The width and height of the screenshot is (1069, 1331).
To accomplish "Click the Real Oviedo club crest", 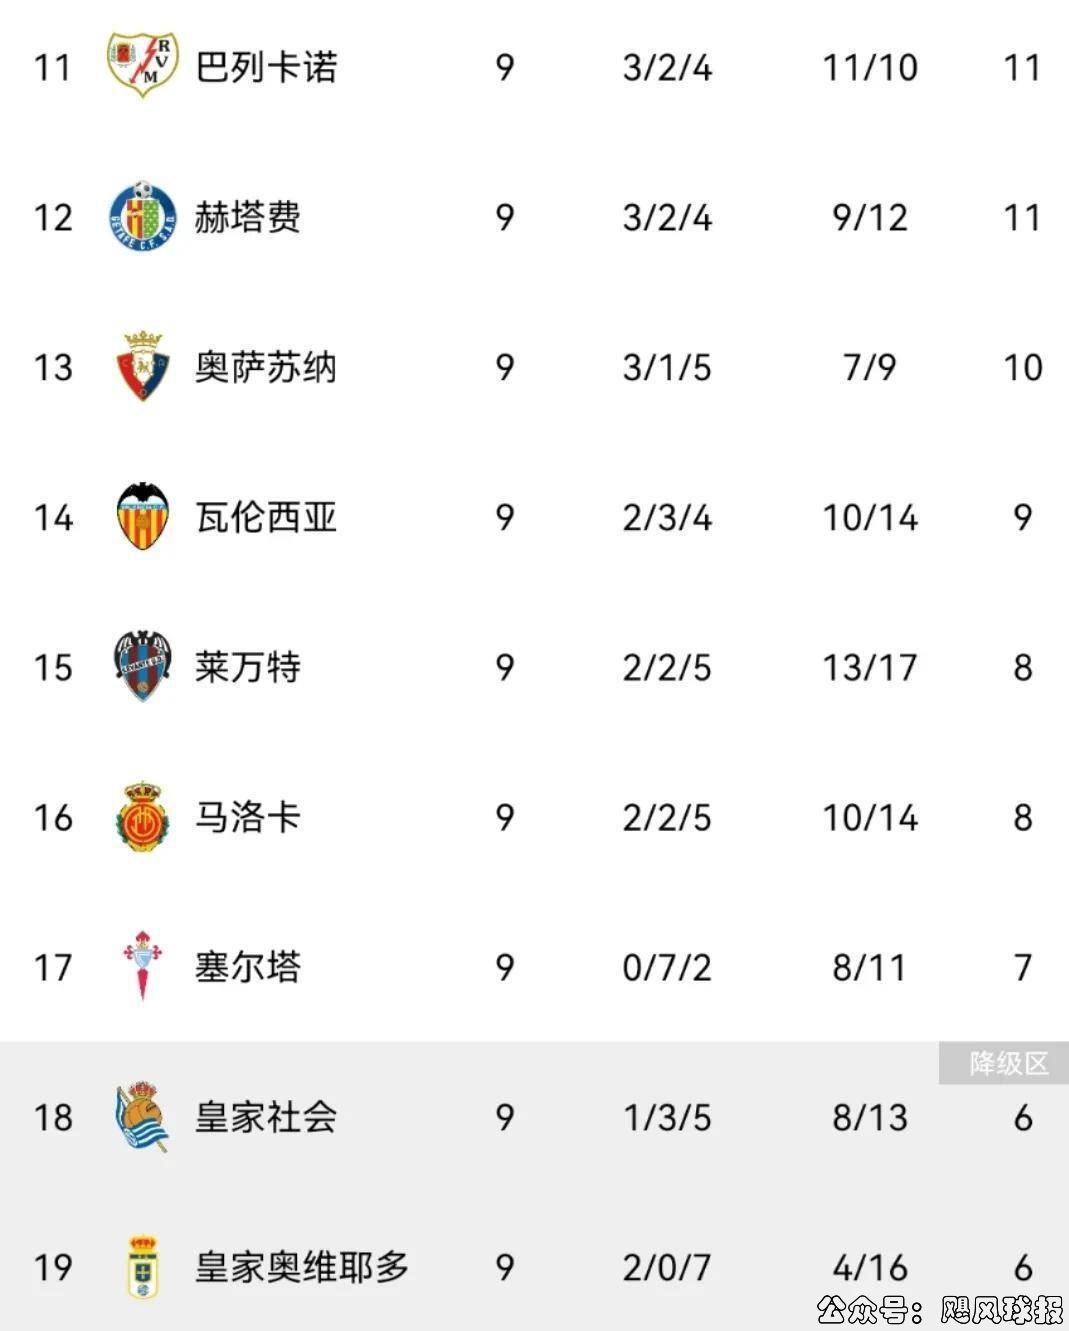I will [x=142, y=1266].
